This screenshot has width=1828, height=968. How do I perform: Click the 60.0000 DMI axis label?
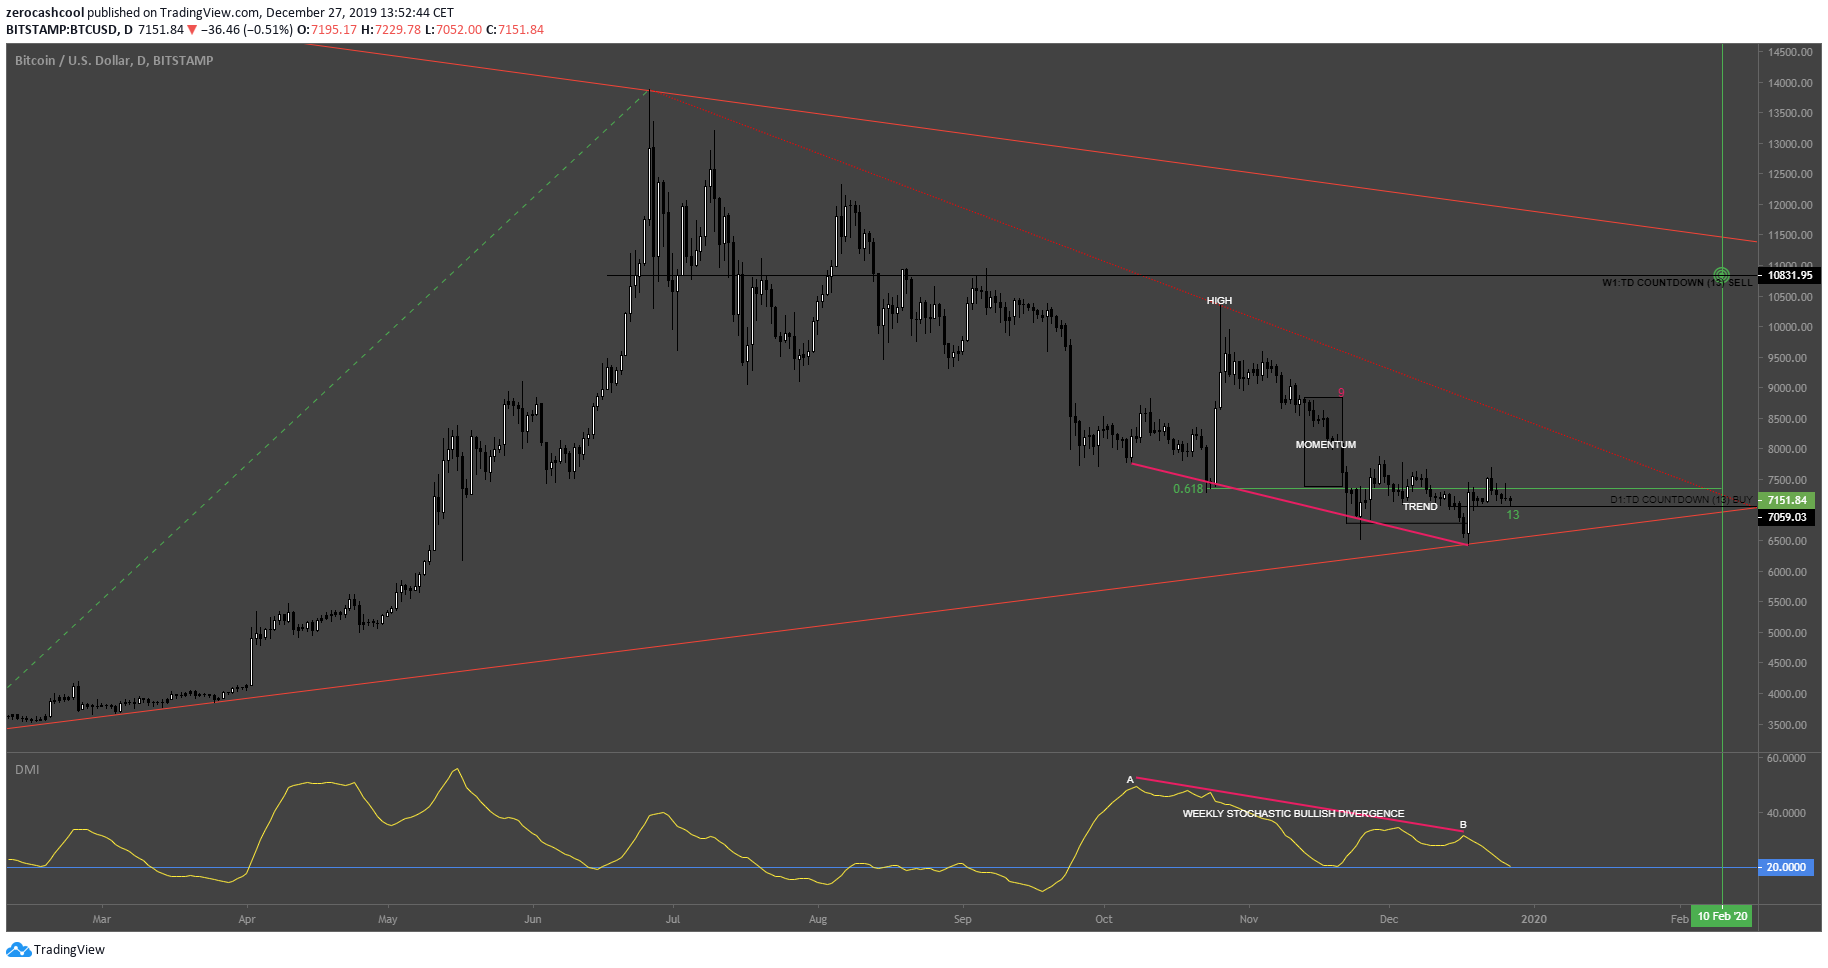coord(1786,758)
